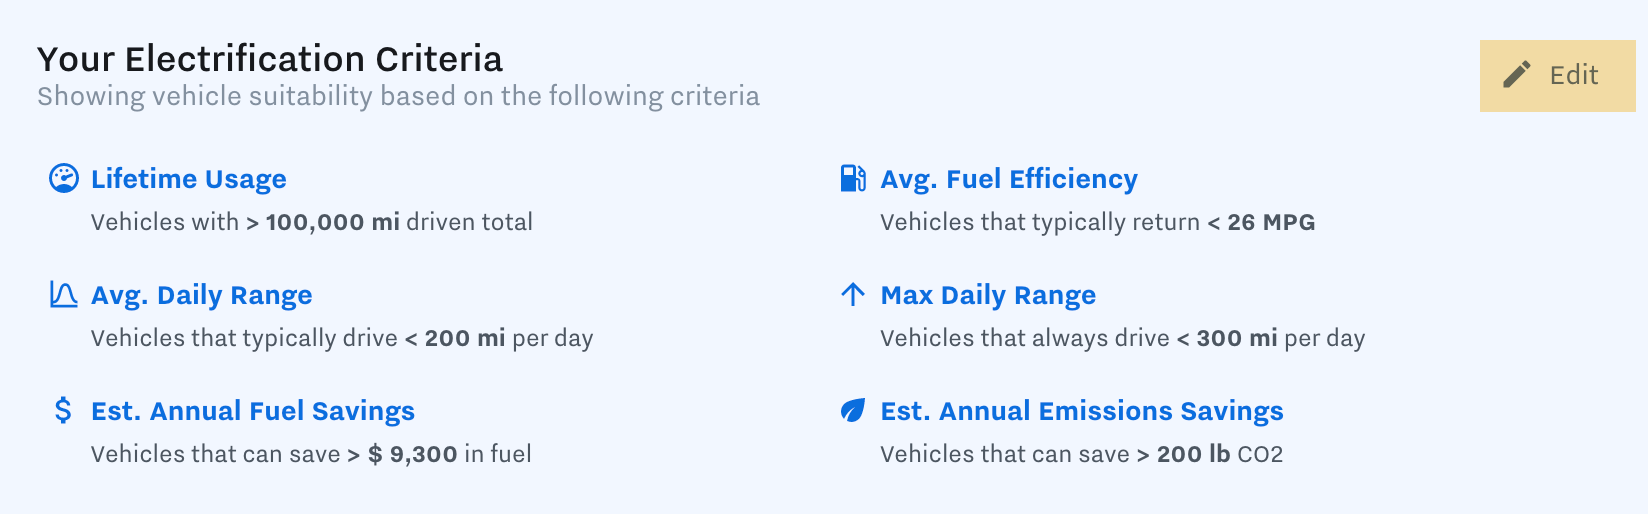Open the Max Daily Range heading

tap(987, 295)
